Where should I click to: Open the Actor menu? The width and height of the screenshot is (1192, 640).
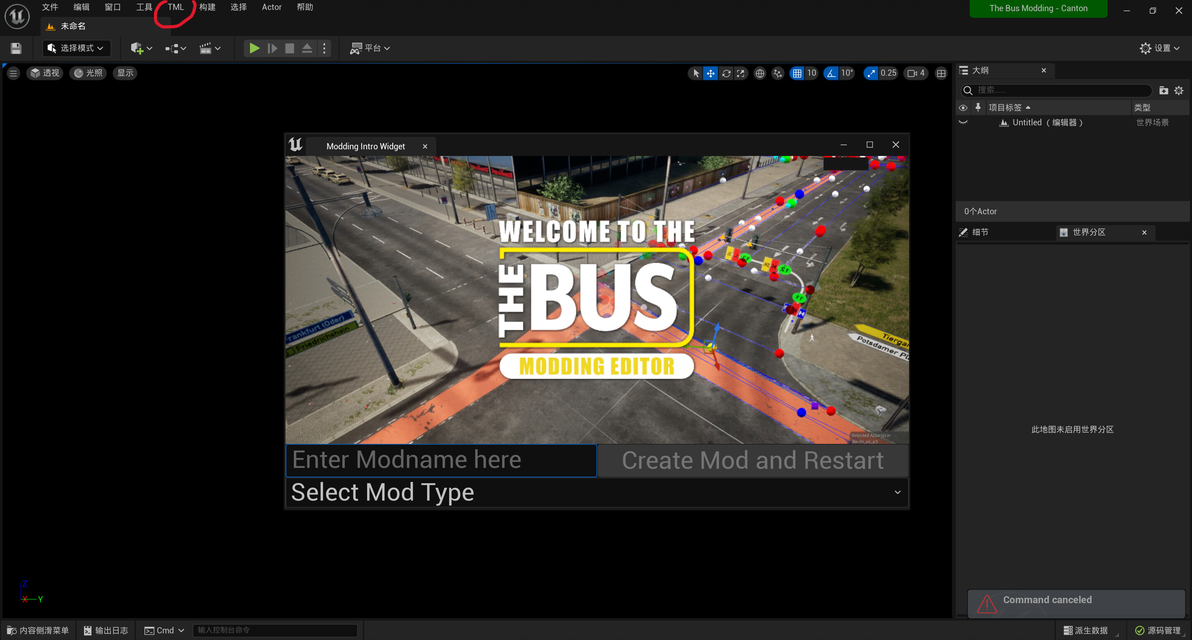click(271, 7)
